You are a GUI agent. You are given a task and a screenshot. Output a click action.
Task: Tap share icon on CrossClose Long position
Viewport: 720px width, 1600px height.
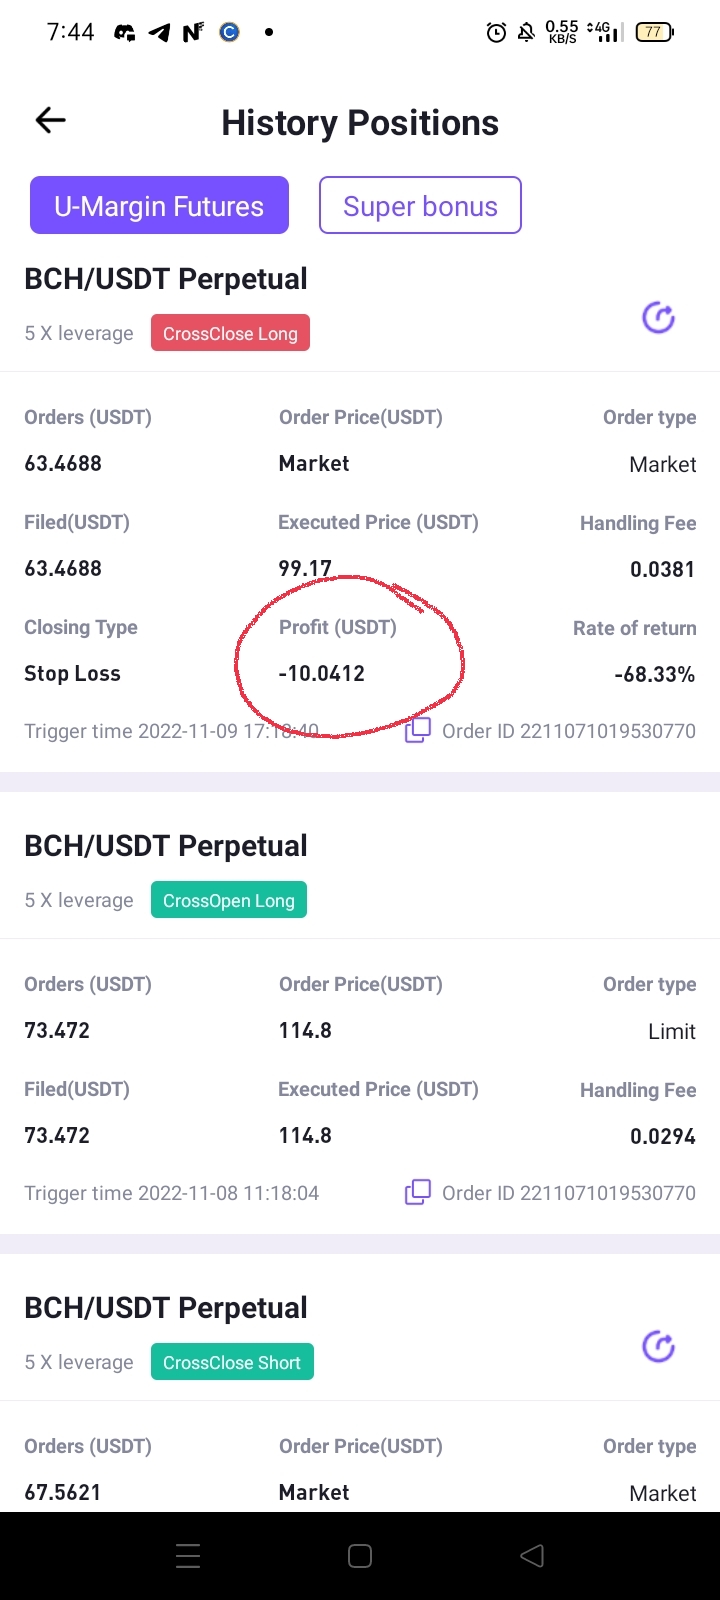[658, 318]
